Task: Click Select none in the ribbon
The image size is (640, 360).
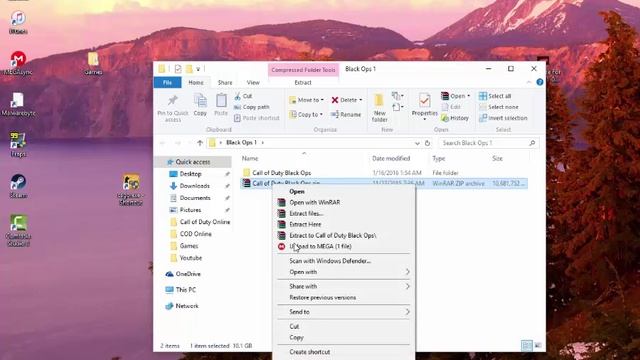Action: (x=498, y=107)
